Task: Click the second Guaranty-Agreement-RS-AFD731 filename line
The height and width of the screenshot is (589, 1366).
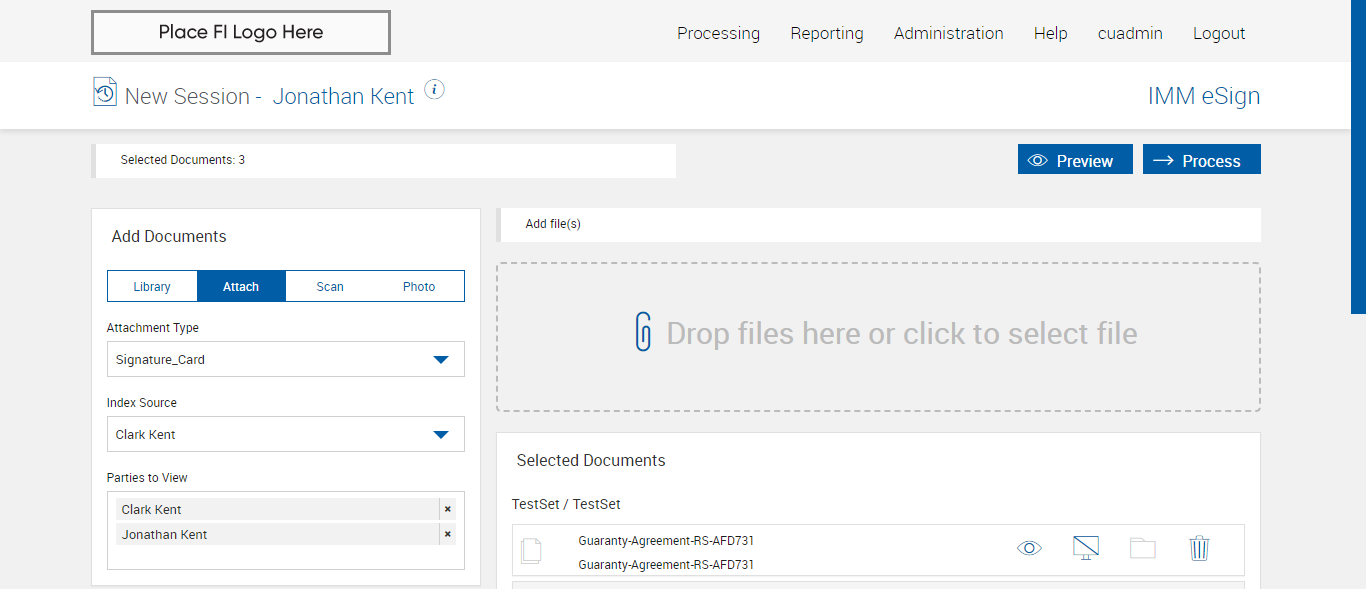Action: (666, 565)
